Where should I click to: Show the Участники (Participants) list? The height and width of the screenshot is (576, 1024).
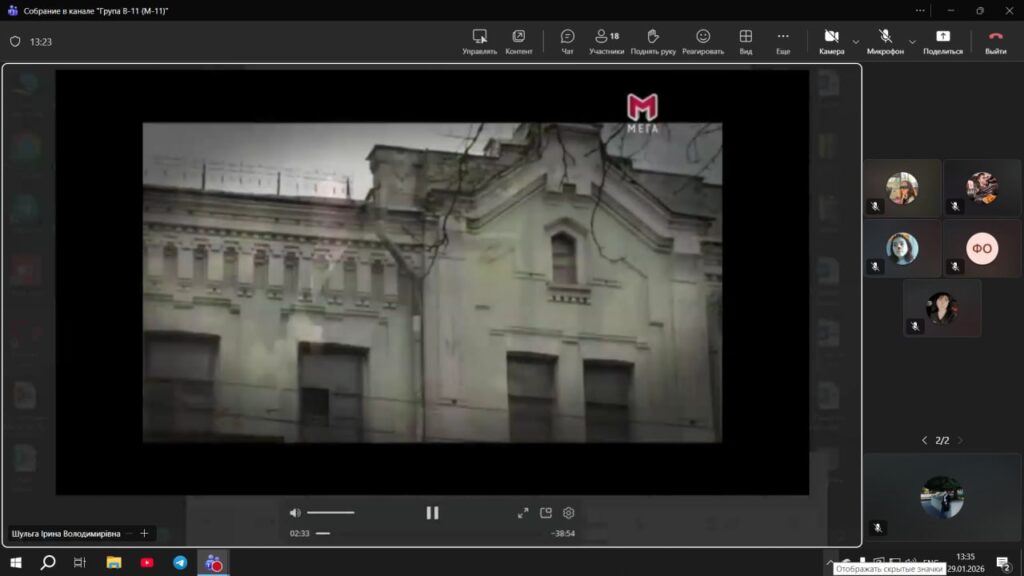tap(606, 41)
